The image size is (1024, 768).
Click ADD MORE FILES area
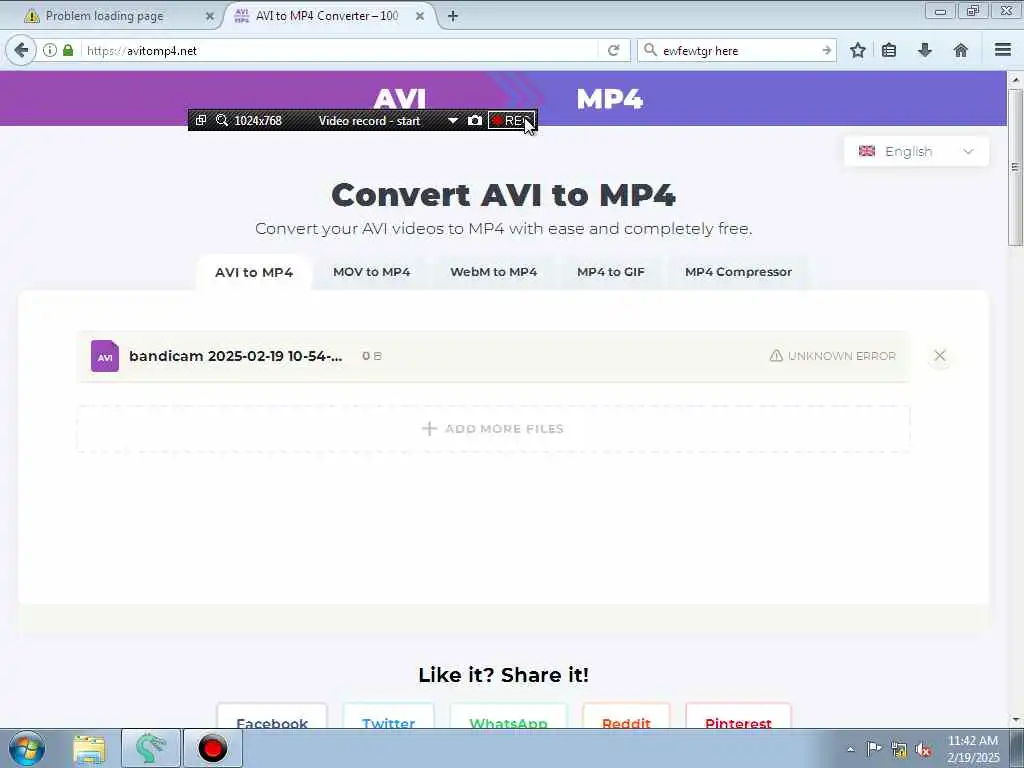(493, 428)
